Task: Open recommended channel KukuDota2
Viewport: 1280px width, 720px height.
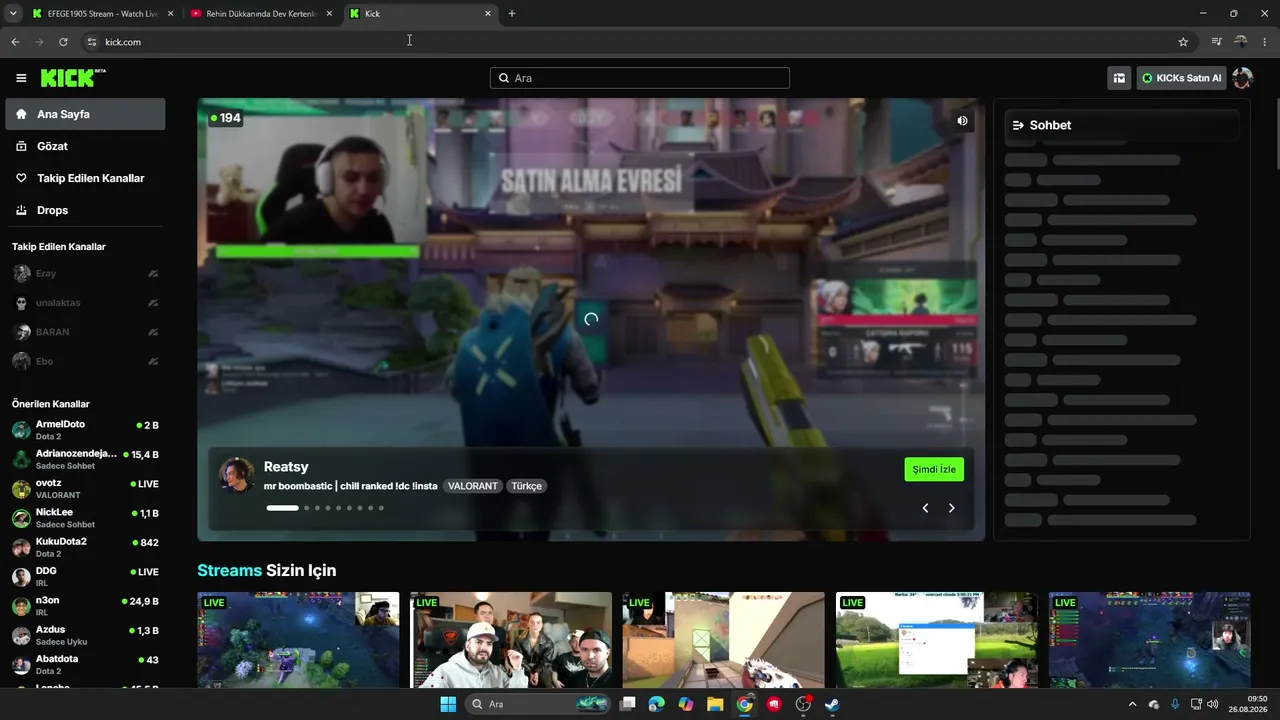Action: (85, 547)
